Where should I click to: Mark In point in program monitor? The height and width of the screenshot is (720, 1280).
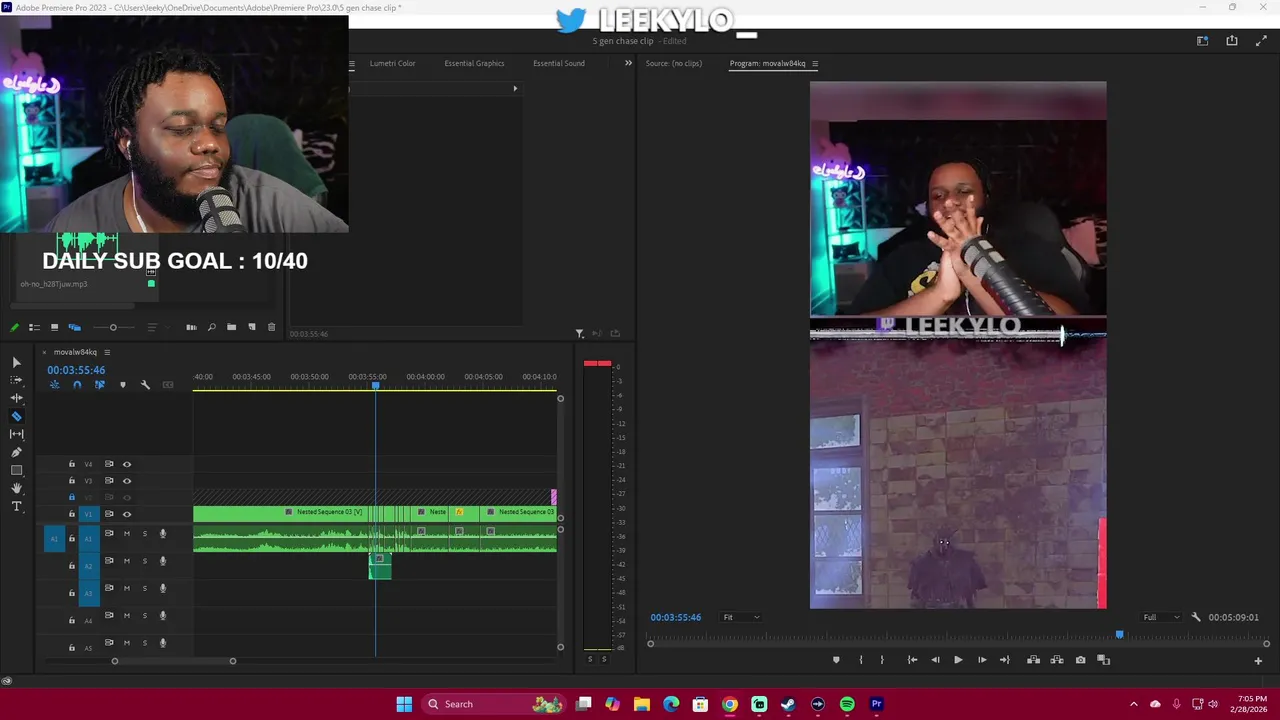click(861, 660)
